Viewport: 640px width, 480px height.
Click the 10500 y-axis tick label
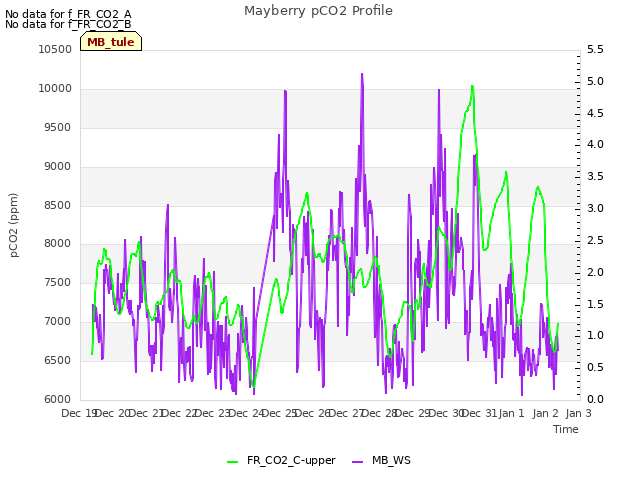pyautogui.click(x=55, y=49)
